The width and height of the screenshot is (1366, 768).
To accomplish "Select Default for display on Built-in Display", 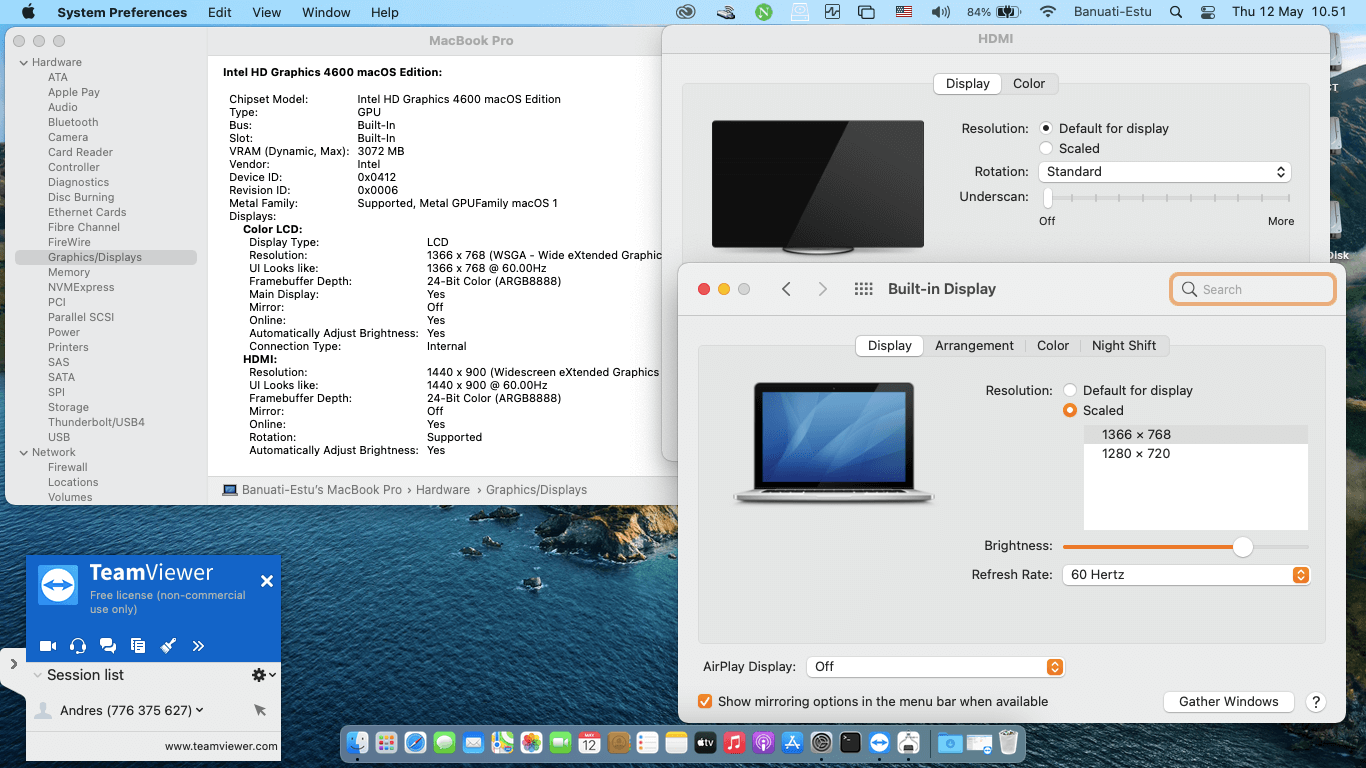I will click(x=1071, y=390).
